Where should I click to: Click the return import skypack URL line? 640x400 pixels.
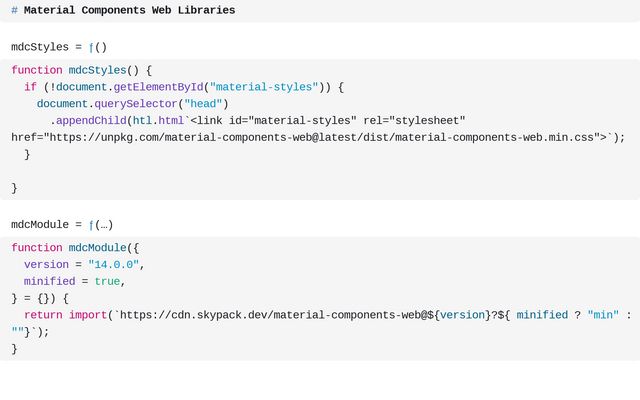coord(328,315)
